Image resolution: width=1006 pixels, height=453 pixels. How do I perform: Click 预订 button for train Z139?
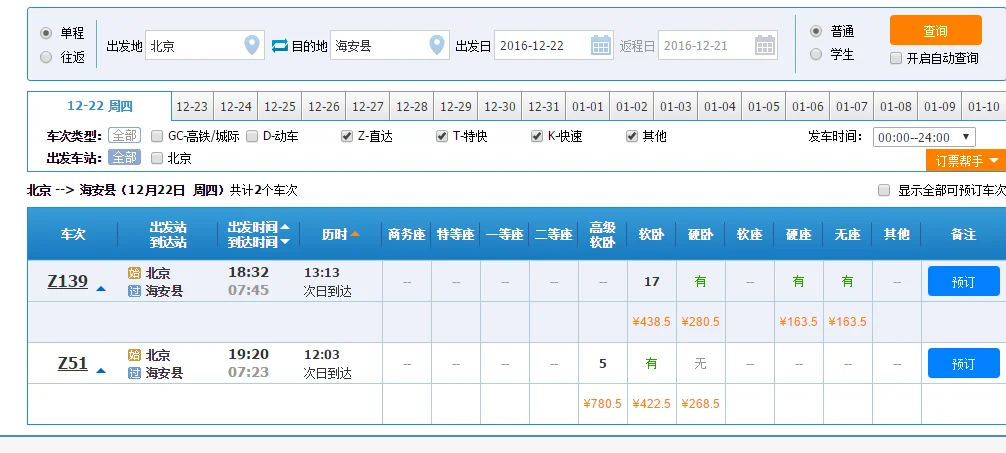963,281
